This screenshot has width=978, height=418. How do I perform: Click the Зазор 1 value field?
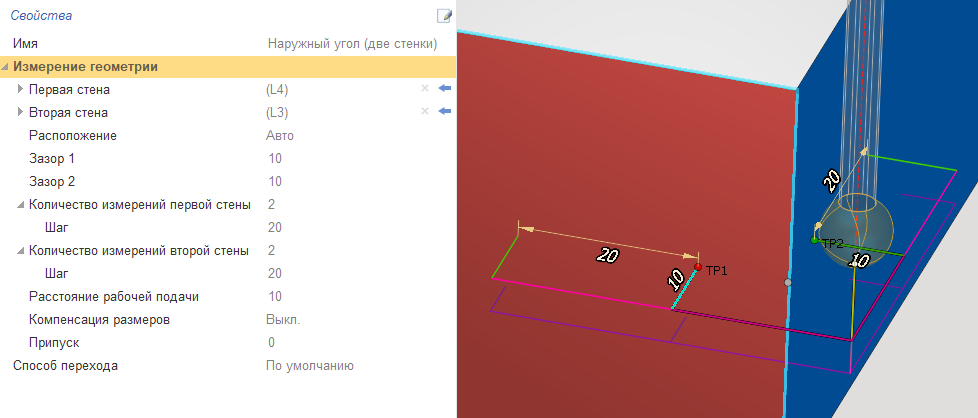point(275,159)
